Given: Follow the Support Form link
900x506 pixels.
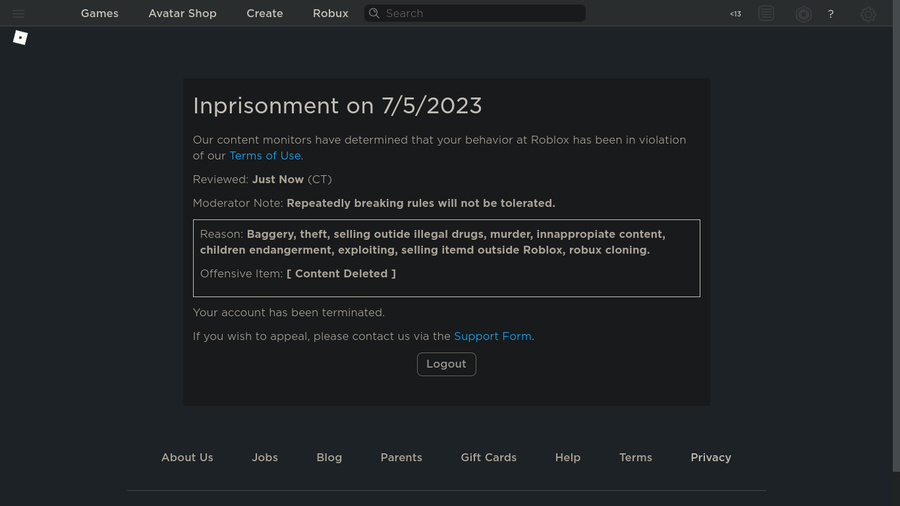Looking at the screenshot, I should tap(492, 337).
